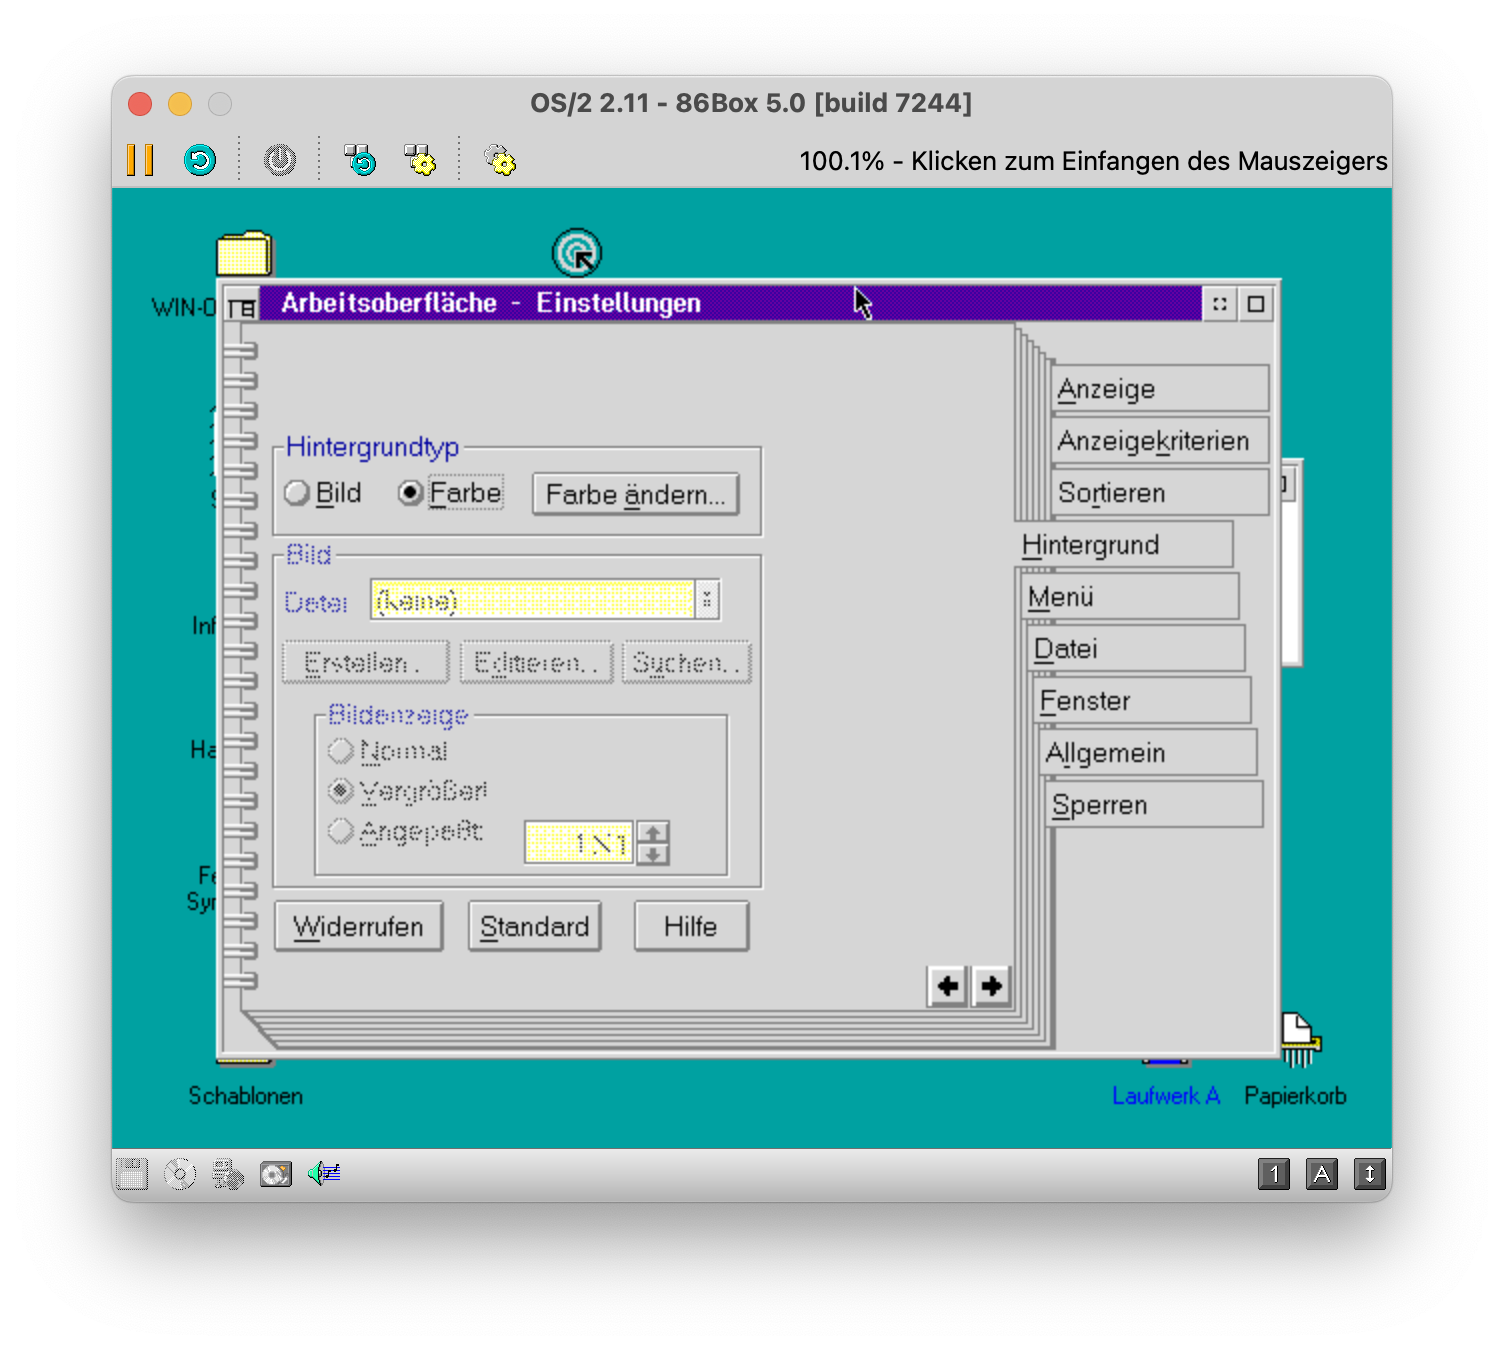The width and height of the screenshot is (1504, 1350).
Task: Minimize the 86Box window with yellow button
Action: tap(180, 104)
